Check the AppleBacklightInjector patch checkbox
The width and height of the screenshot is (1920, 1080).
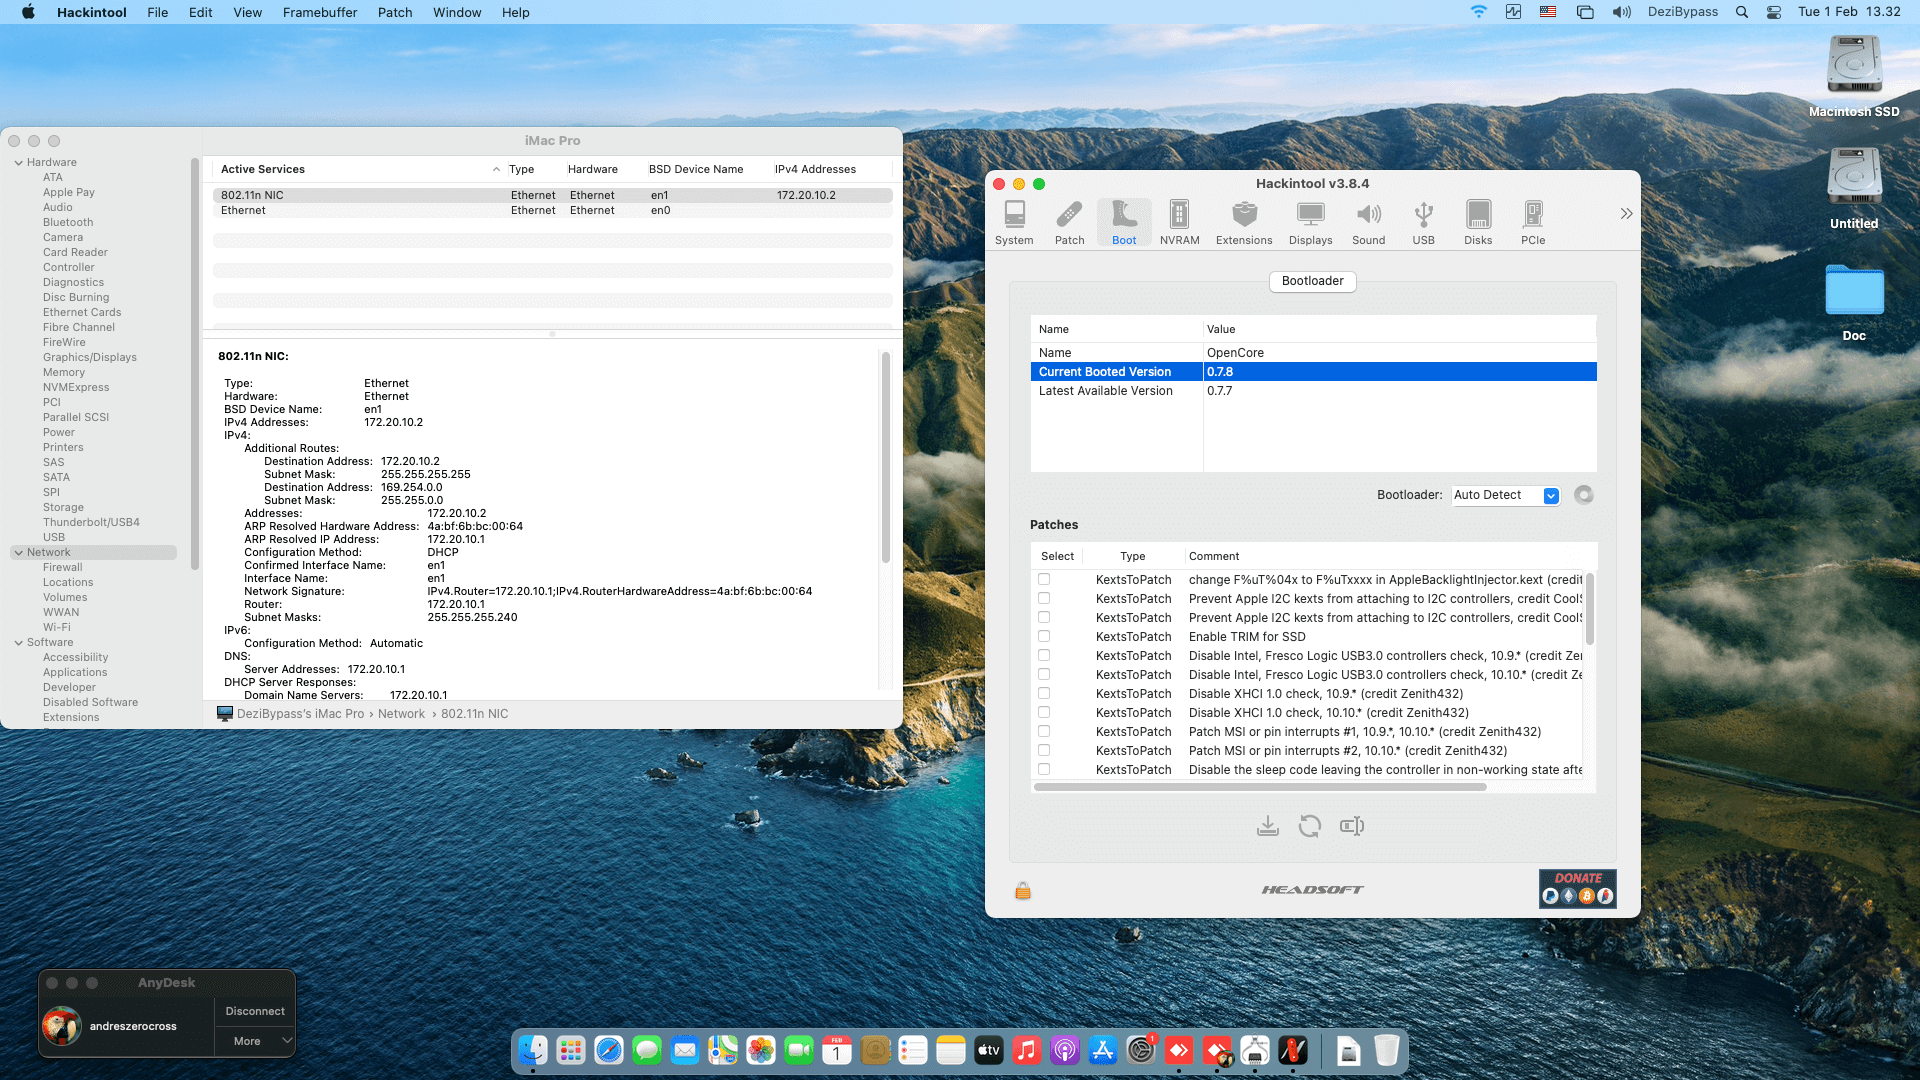point(1044,580)
